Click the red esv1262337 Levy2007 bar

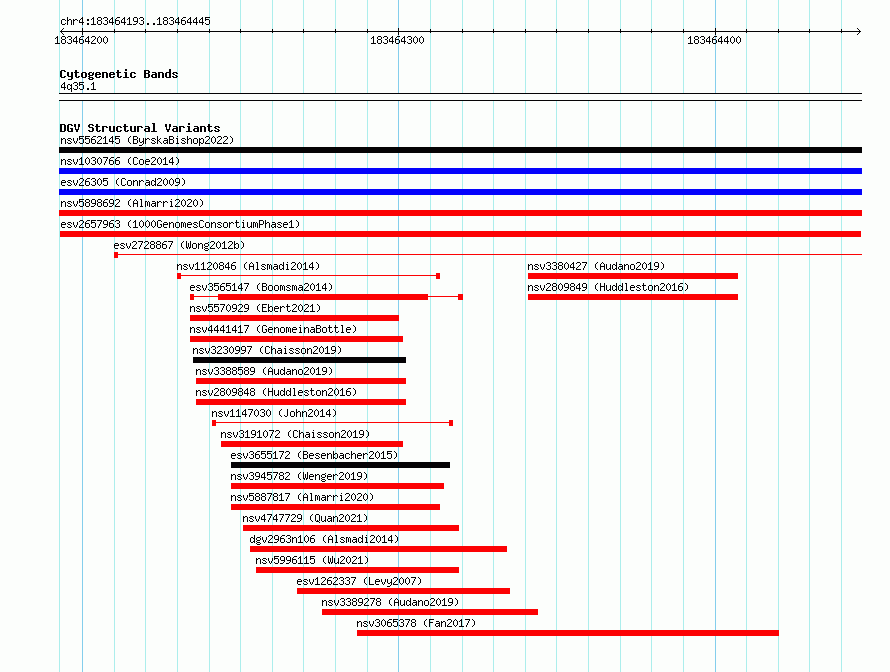pyautogui.click(x=404, y=591)
